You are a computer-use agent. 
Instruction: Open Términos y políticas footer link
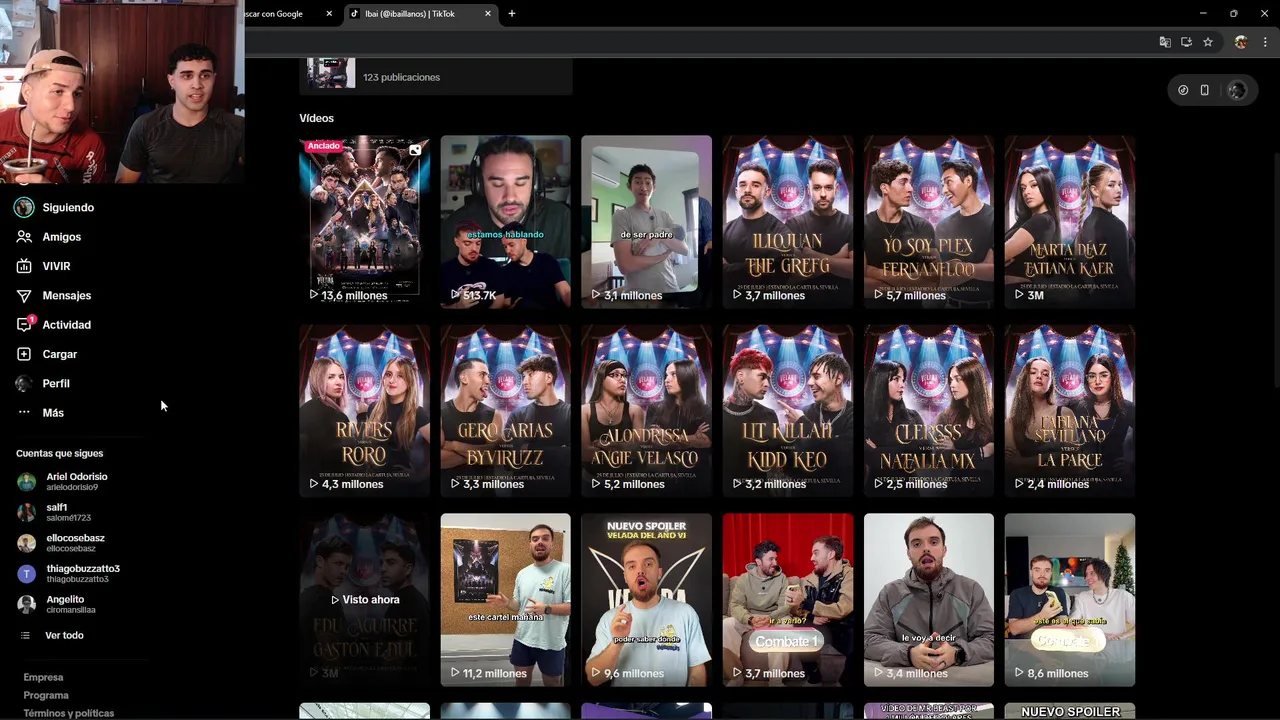click(x=69, y=714)
